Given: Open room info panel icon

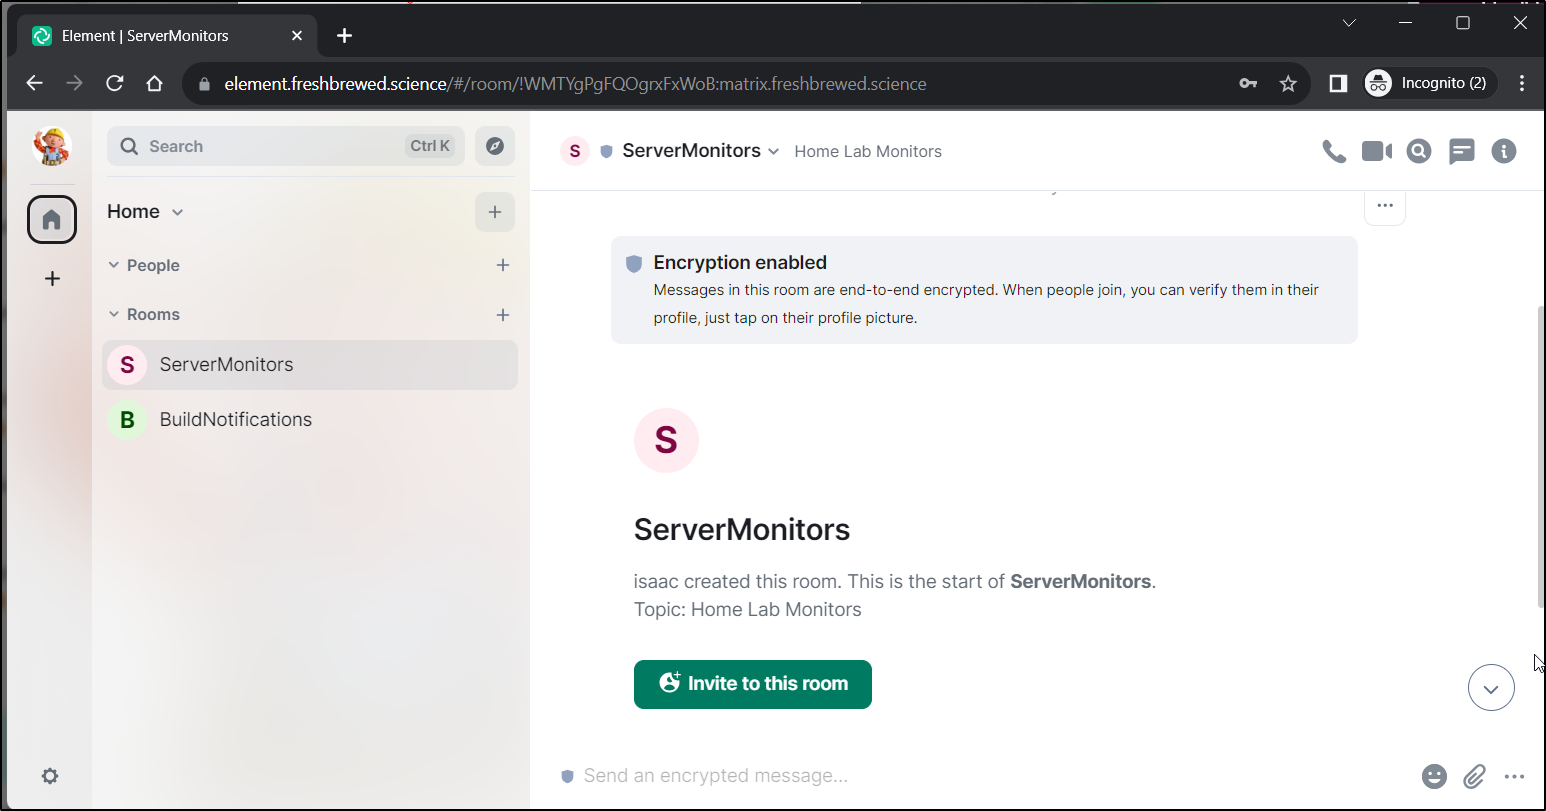Looking at the screenshot, I should [x=1504, y=151].
